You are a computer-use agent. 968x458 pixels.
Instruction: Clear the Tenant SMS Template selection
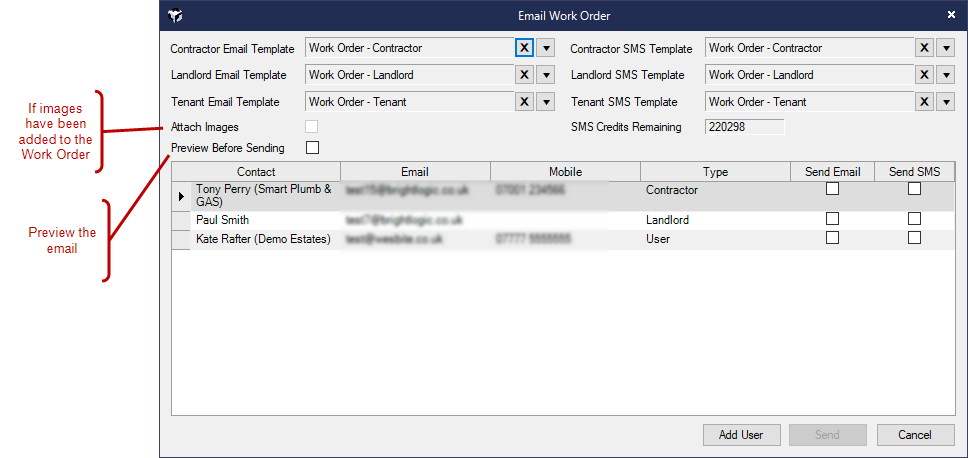(x=924, y=102)
